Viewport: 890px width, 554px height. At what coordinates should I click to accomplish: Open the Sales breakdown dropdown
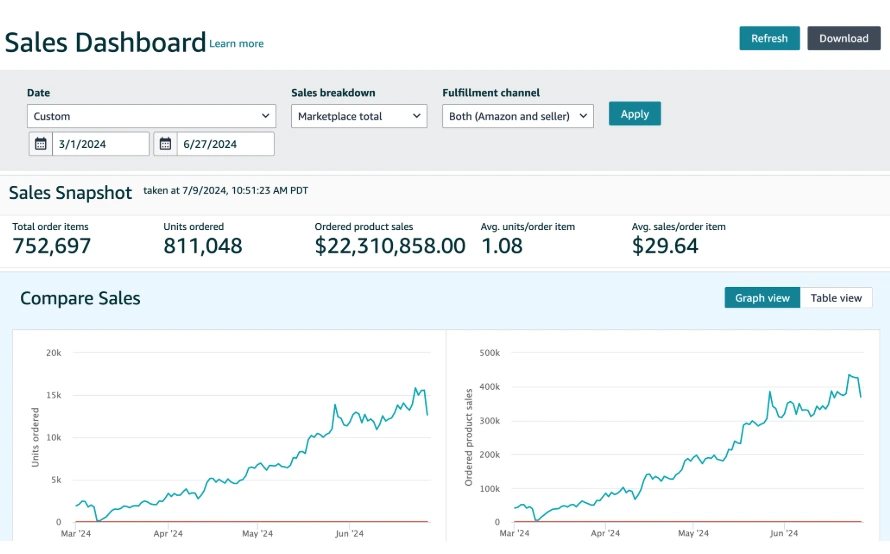360,116
